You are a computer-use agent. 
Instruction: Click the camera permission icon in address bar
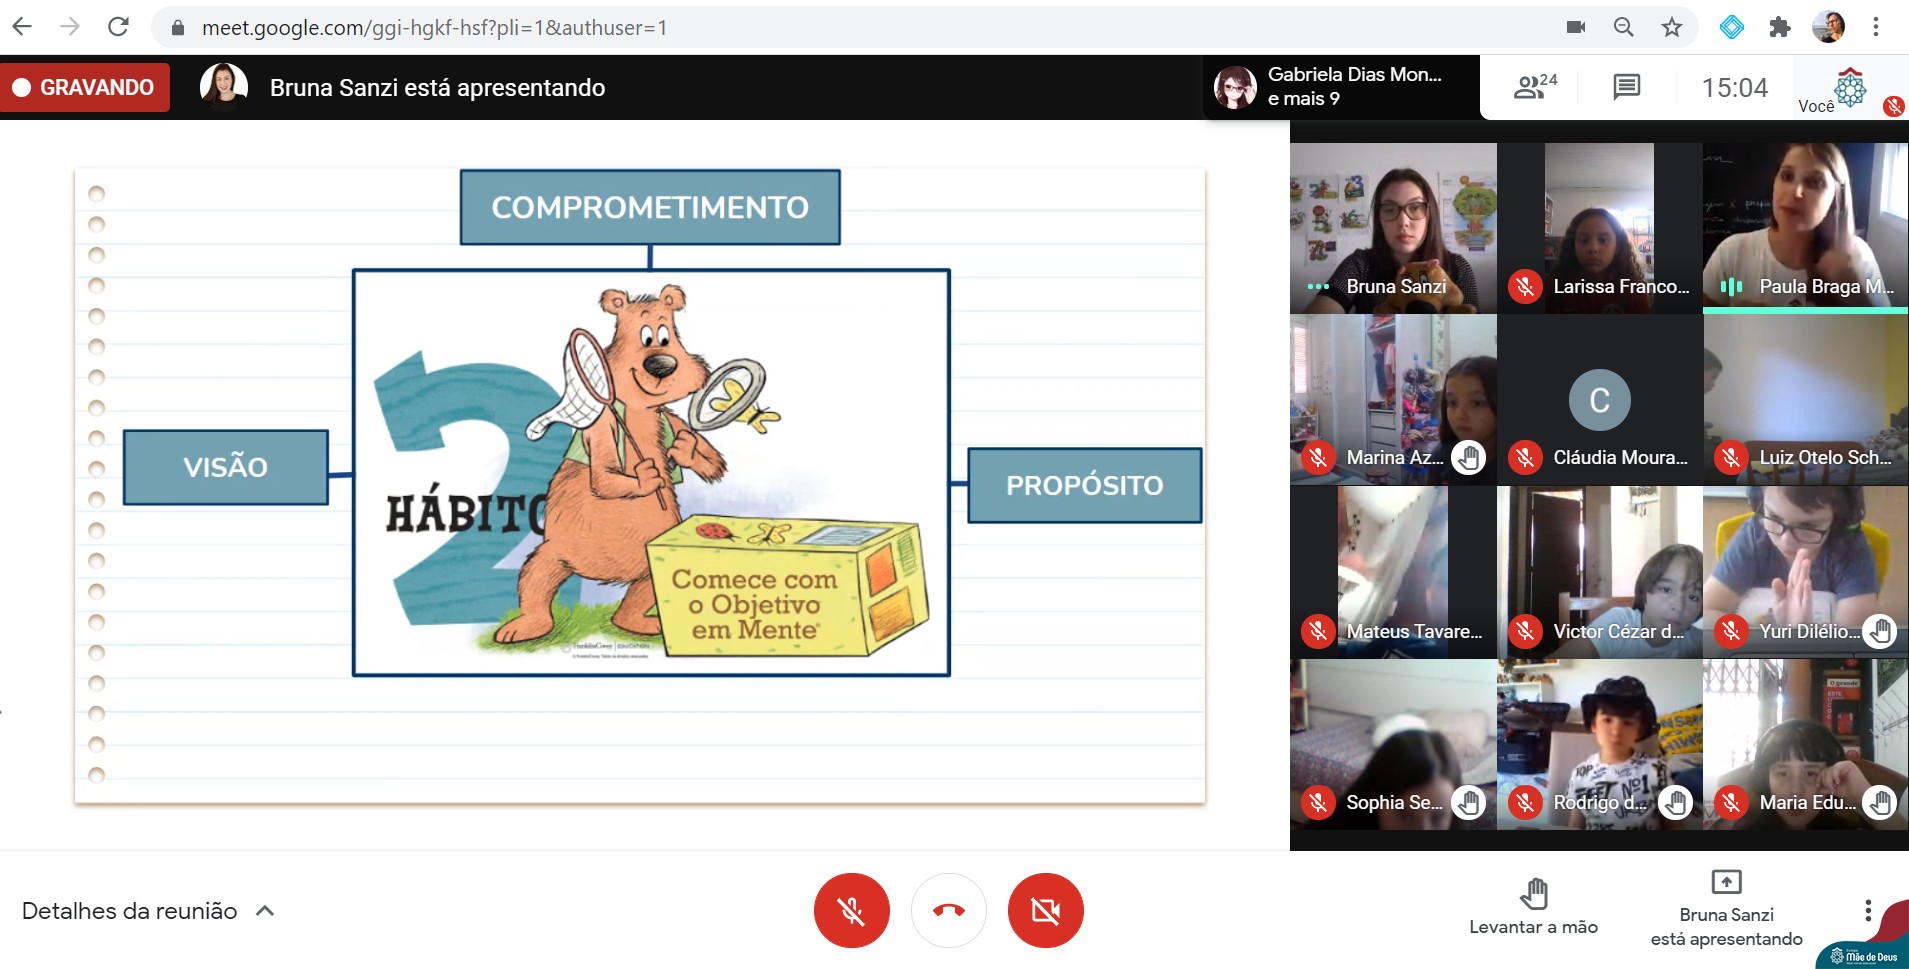pos(1576,27)
